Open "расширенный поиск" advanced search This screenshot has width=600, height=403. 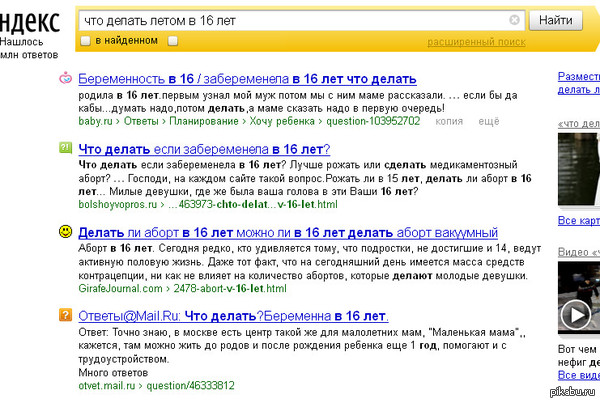coord(476,42)
